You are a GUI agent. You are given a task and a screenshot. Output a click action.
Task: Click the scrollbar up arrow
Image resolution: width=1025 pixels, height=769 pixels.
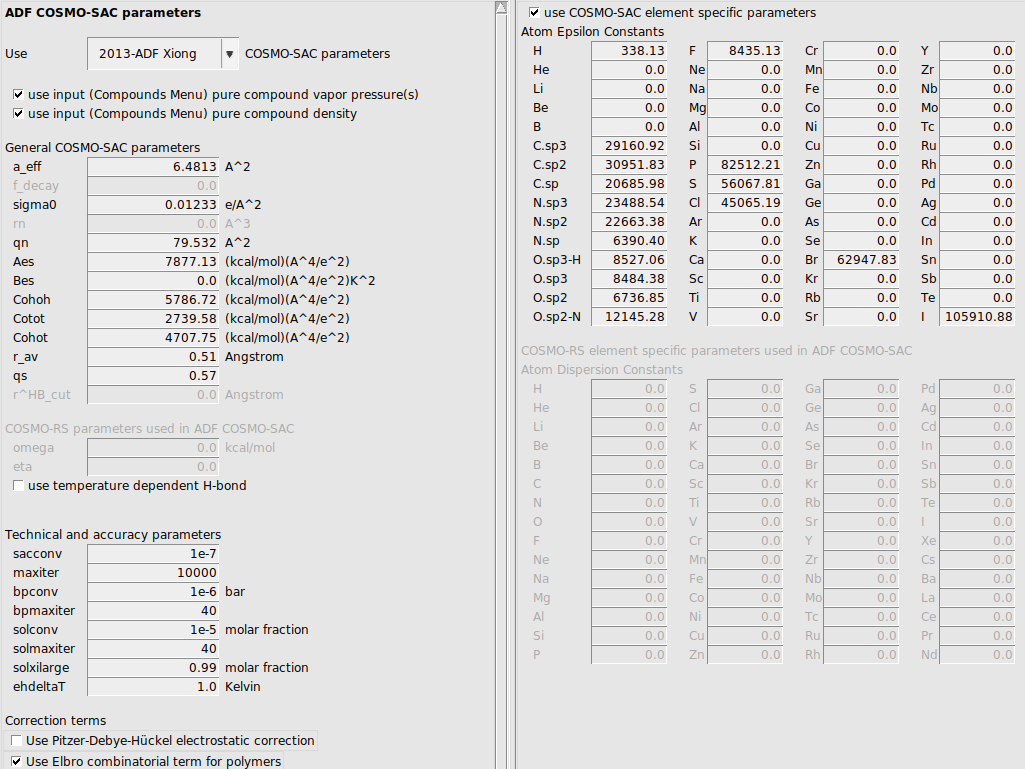(501, 7)
